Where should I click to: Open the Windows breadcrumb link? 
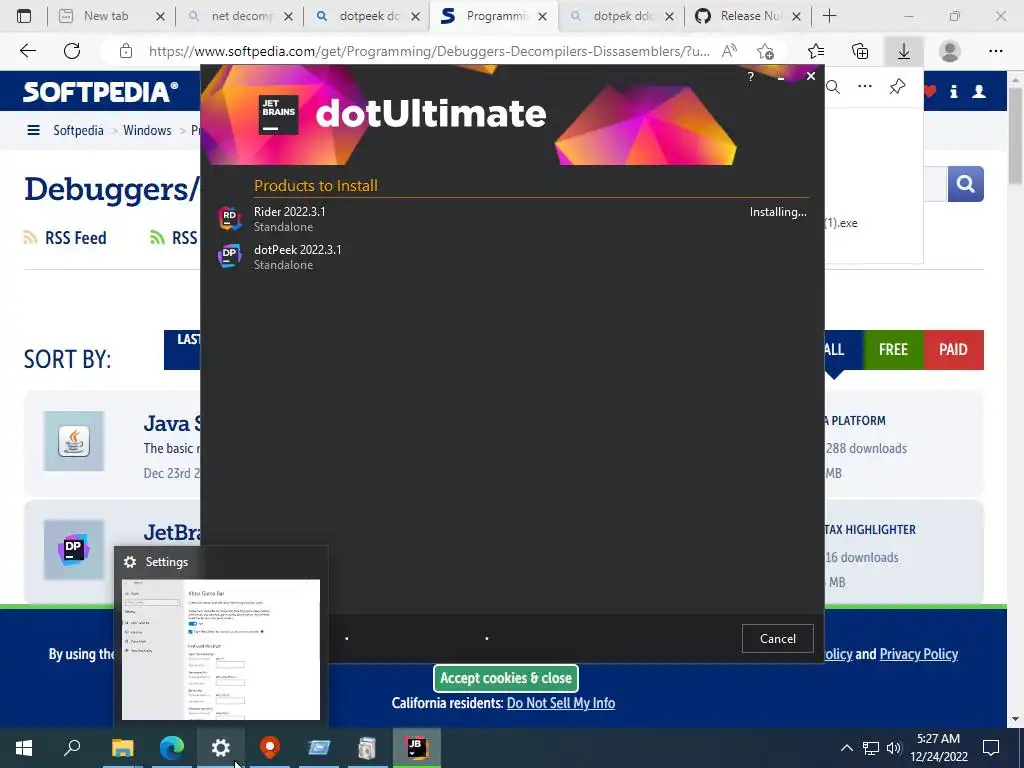(x=147, y=130)
